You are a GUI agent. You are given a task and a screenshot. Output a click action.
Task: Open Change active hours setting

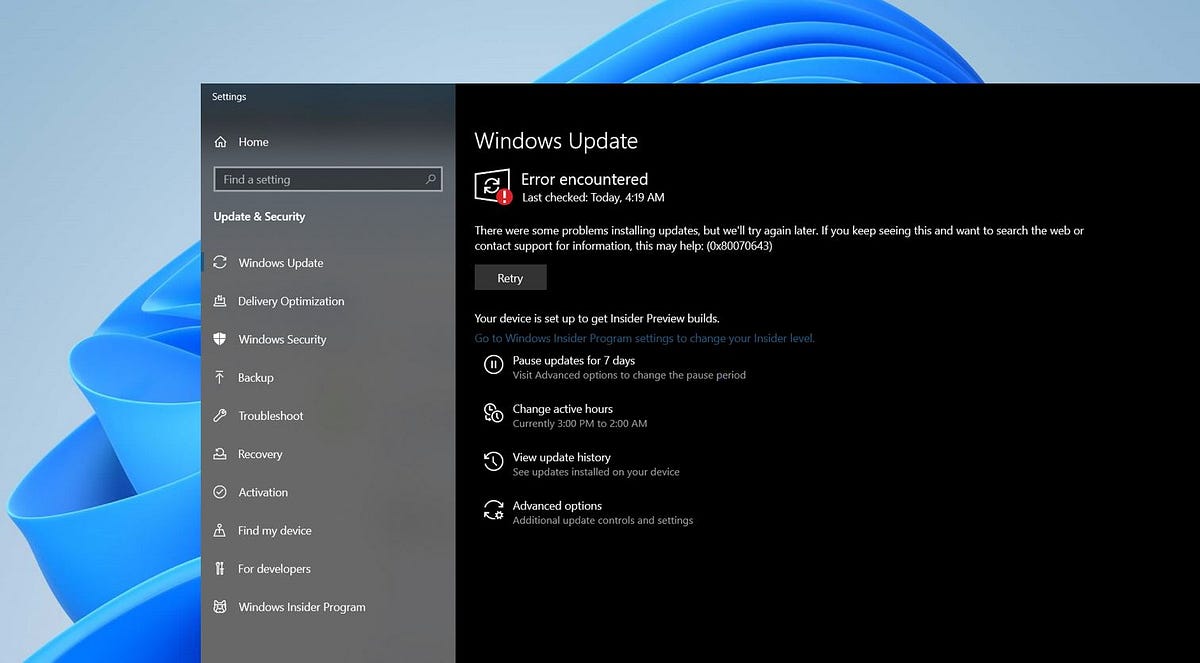click(x=562, y=409)
